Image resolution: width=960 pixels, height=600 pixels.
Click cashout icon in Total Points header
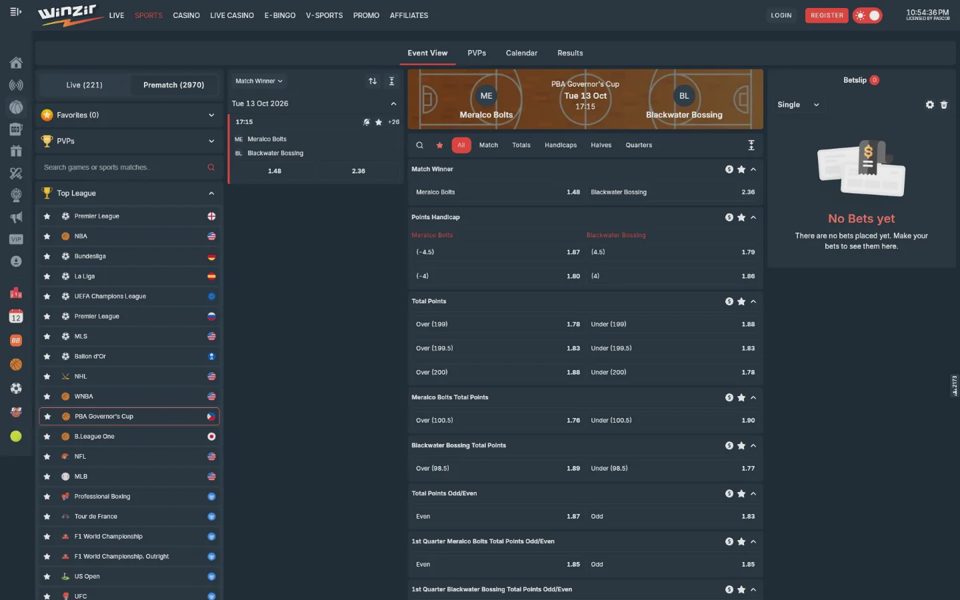pyautogui.click(x=729, y=301)
